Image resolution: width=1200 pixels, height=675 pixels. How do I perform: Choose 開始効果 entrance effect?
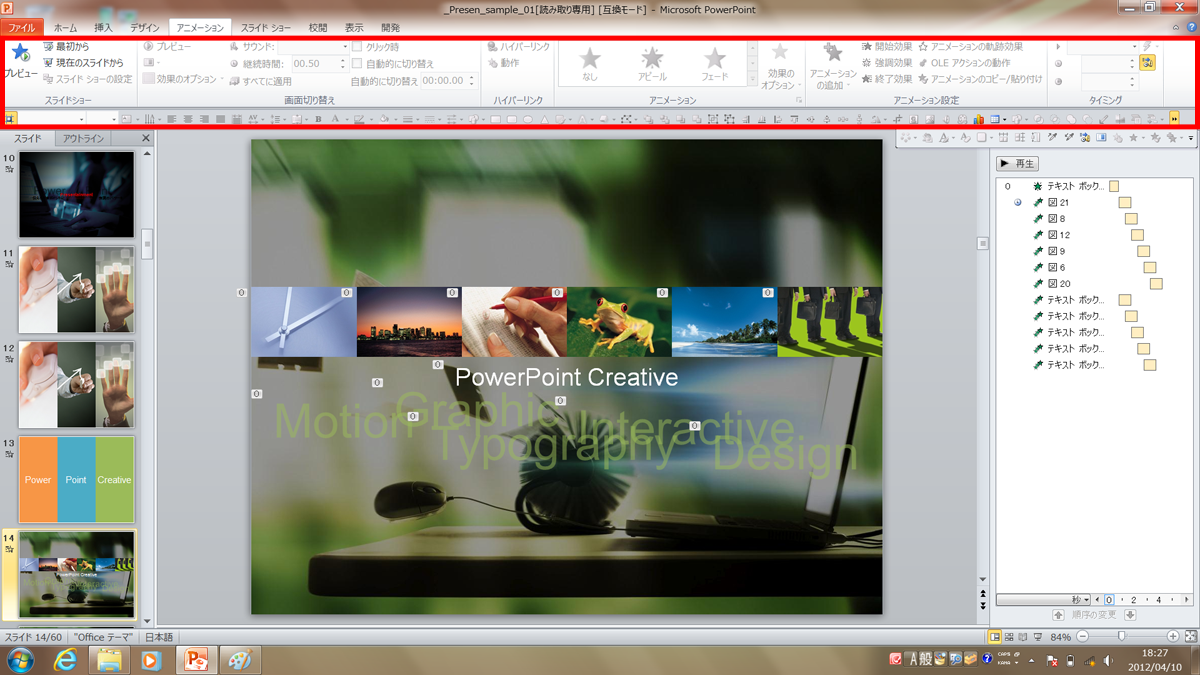point(887,47)
